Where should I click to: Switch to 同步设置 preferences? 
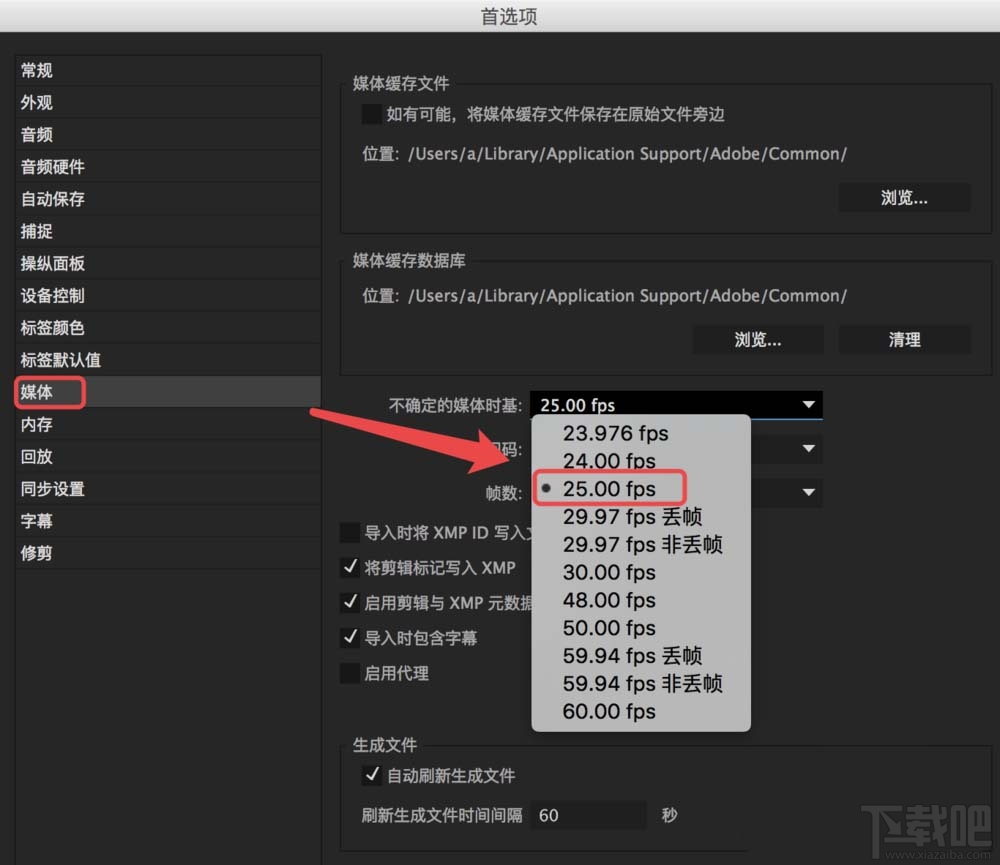[52, 489]
